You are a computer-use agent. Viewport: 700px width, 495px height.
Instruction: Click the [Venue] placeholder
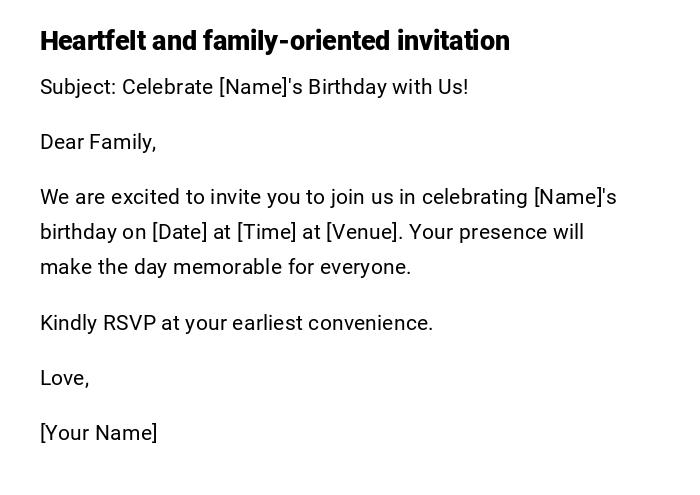(x=364, y=232)
